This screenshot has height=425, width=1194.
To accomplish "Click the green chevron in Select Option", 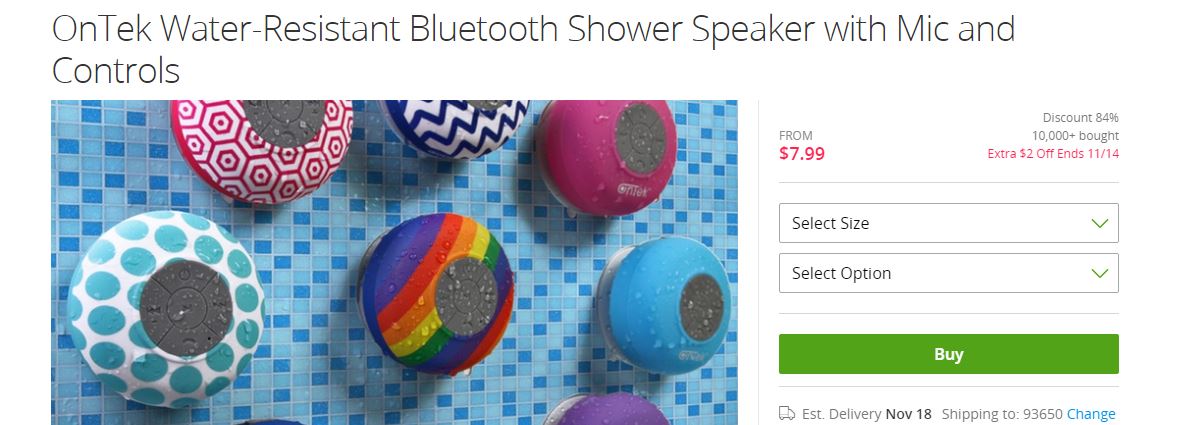I will tap(1099, 273).
